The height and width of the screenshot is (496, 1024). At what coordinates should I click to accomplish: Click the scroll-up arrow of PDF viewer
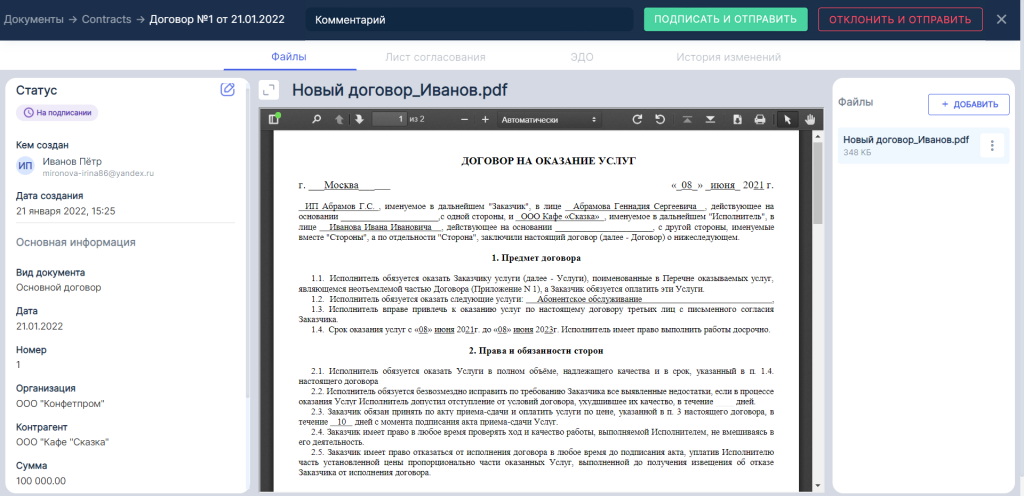[x=817, y=134]
